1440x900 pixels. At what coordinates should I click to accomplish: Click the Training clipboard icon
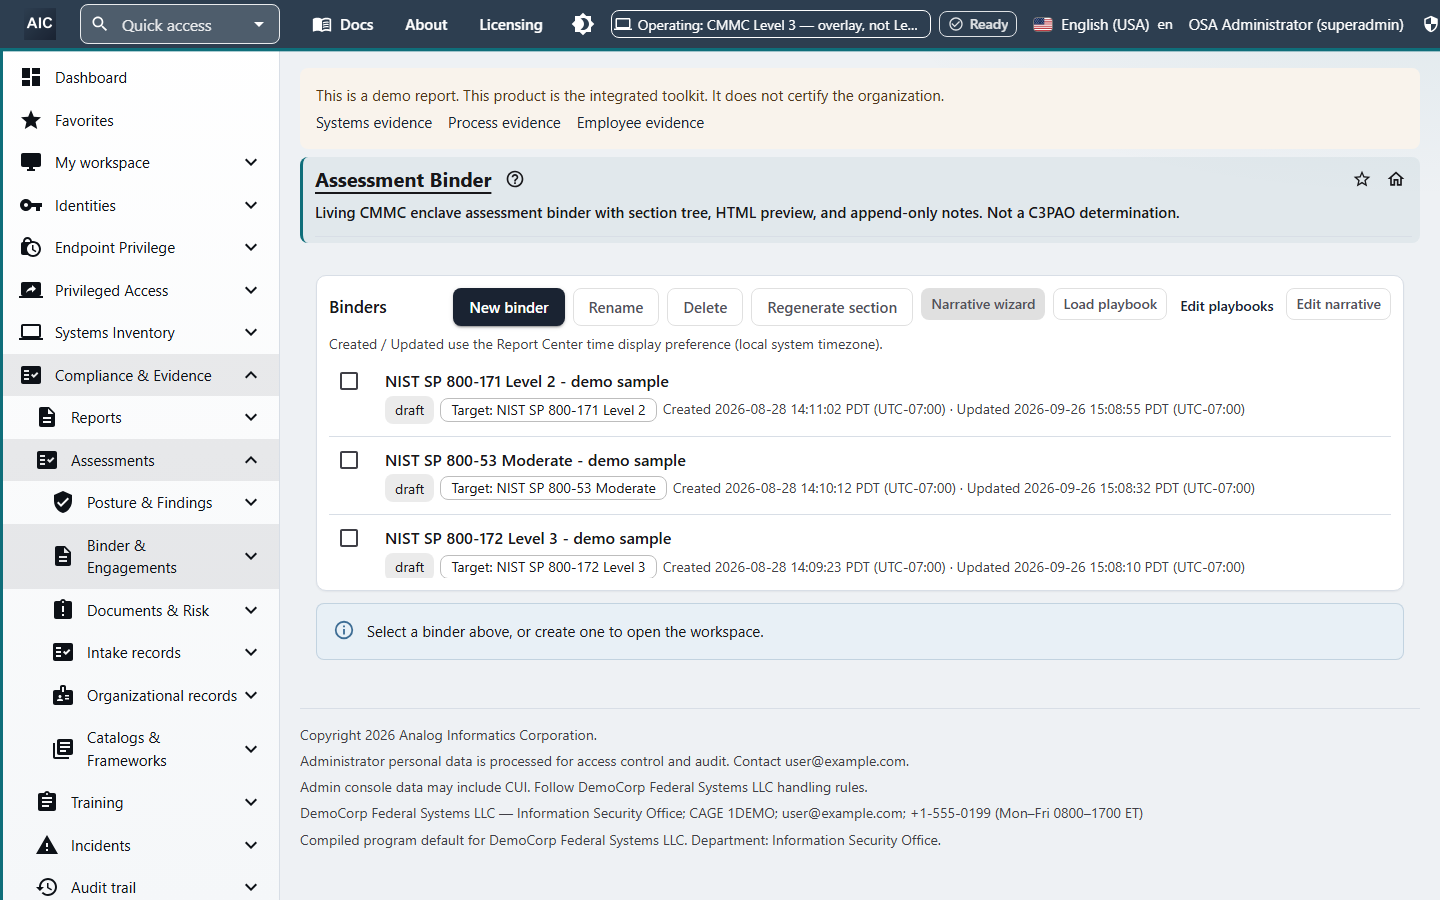47,802
